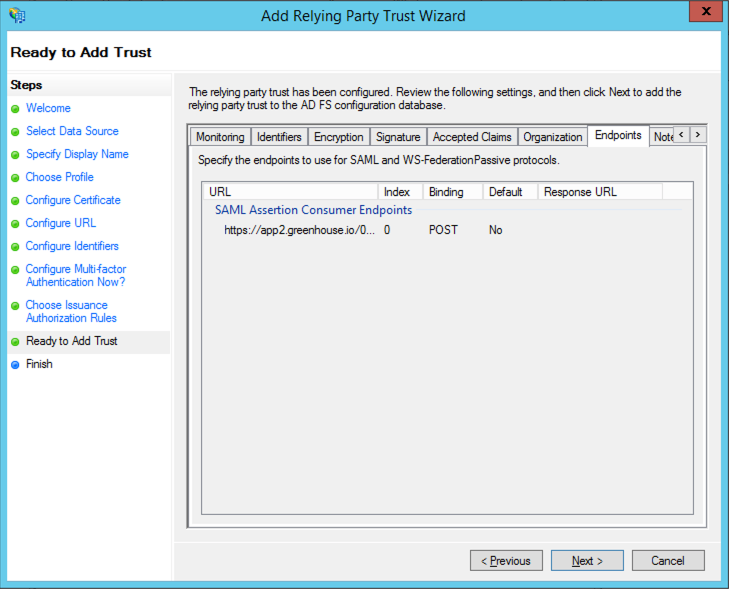Switch to the Organization tab
Viewport: 729px width, 589px height.
(x=552, y=137)
